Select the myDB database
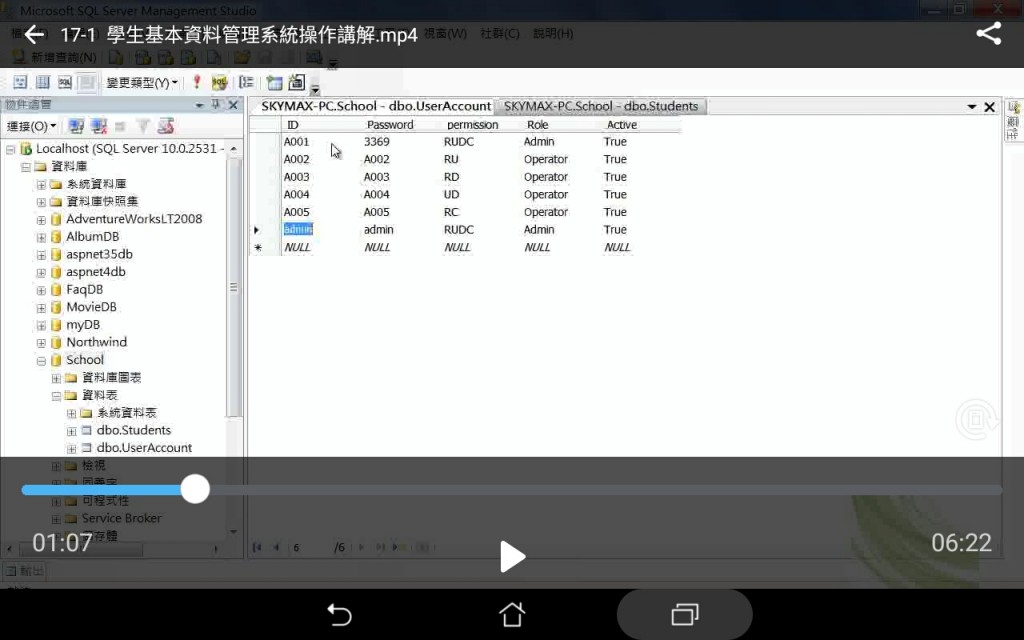Viewport: 1024px width, 640px height. pos(83,325)
